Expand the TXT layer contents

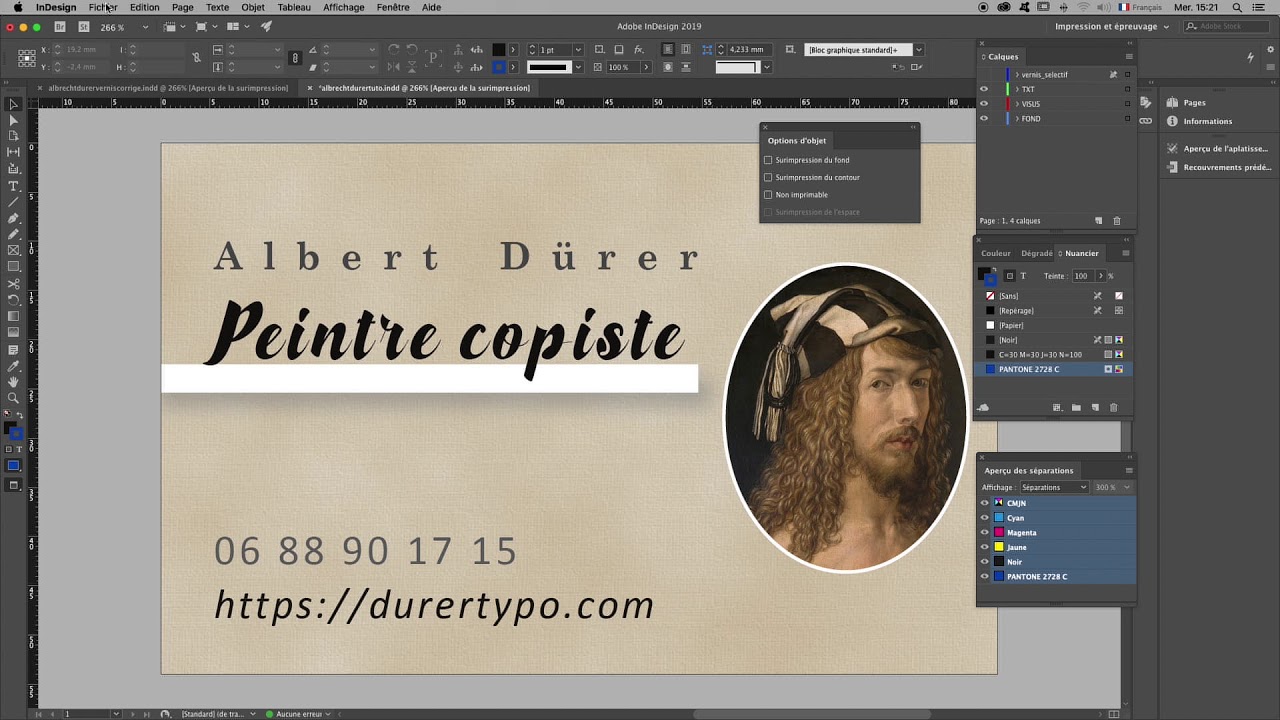point(1017,89)
